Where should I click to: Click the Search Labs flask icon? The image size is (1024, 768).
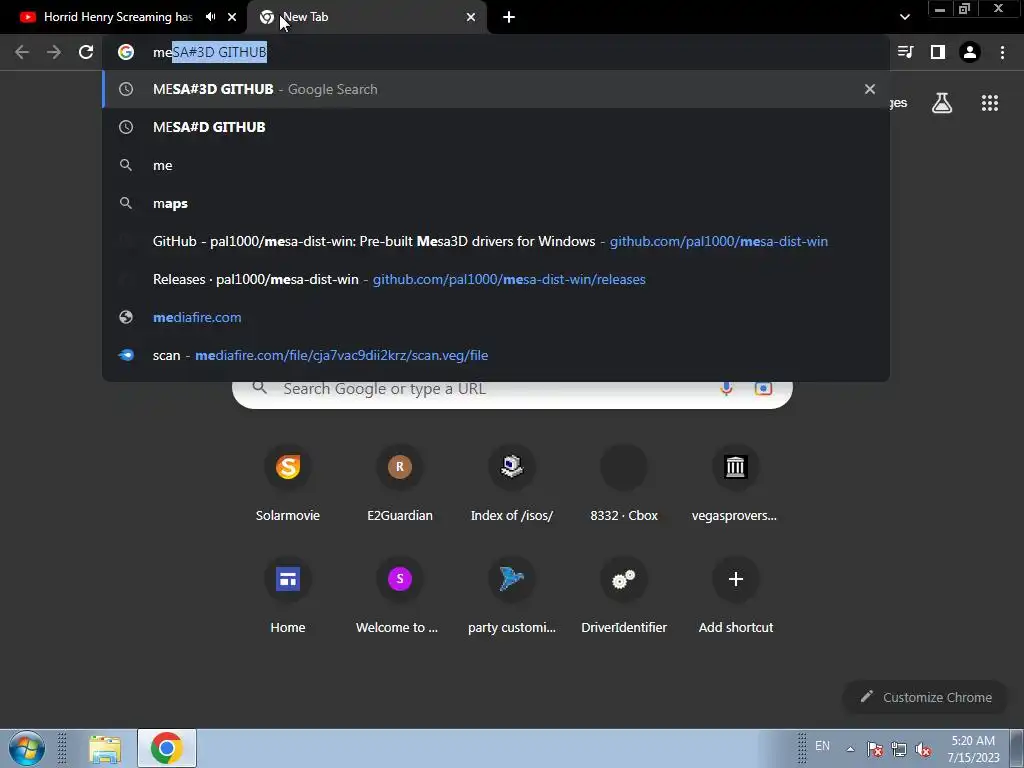pos(942,103)
